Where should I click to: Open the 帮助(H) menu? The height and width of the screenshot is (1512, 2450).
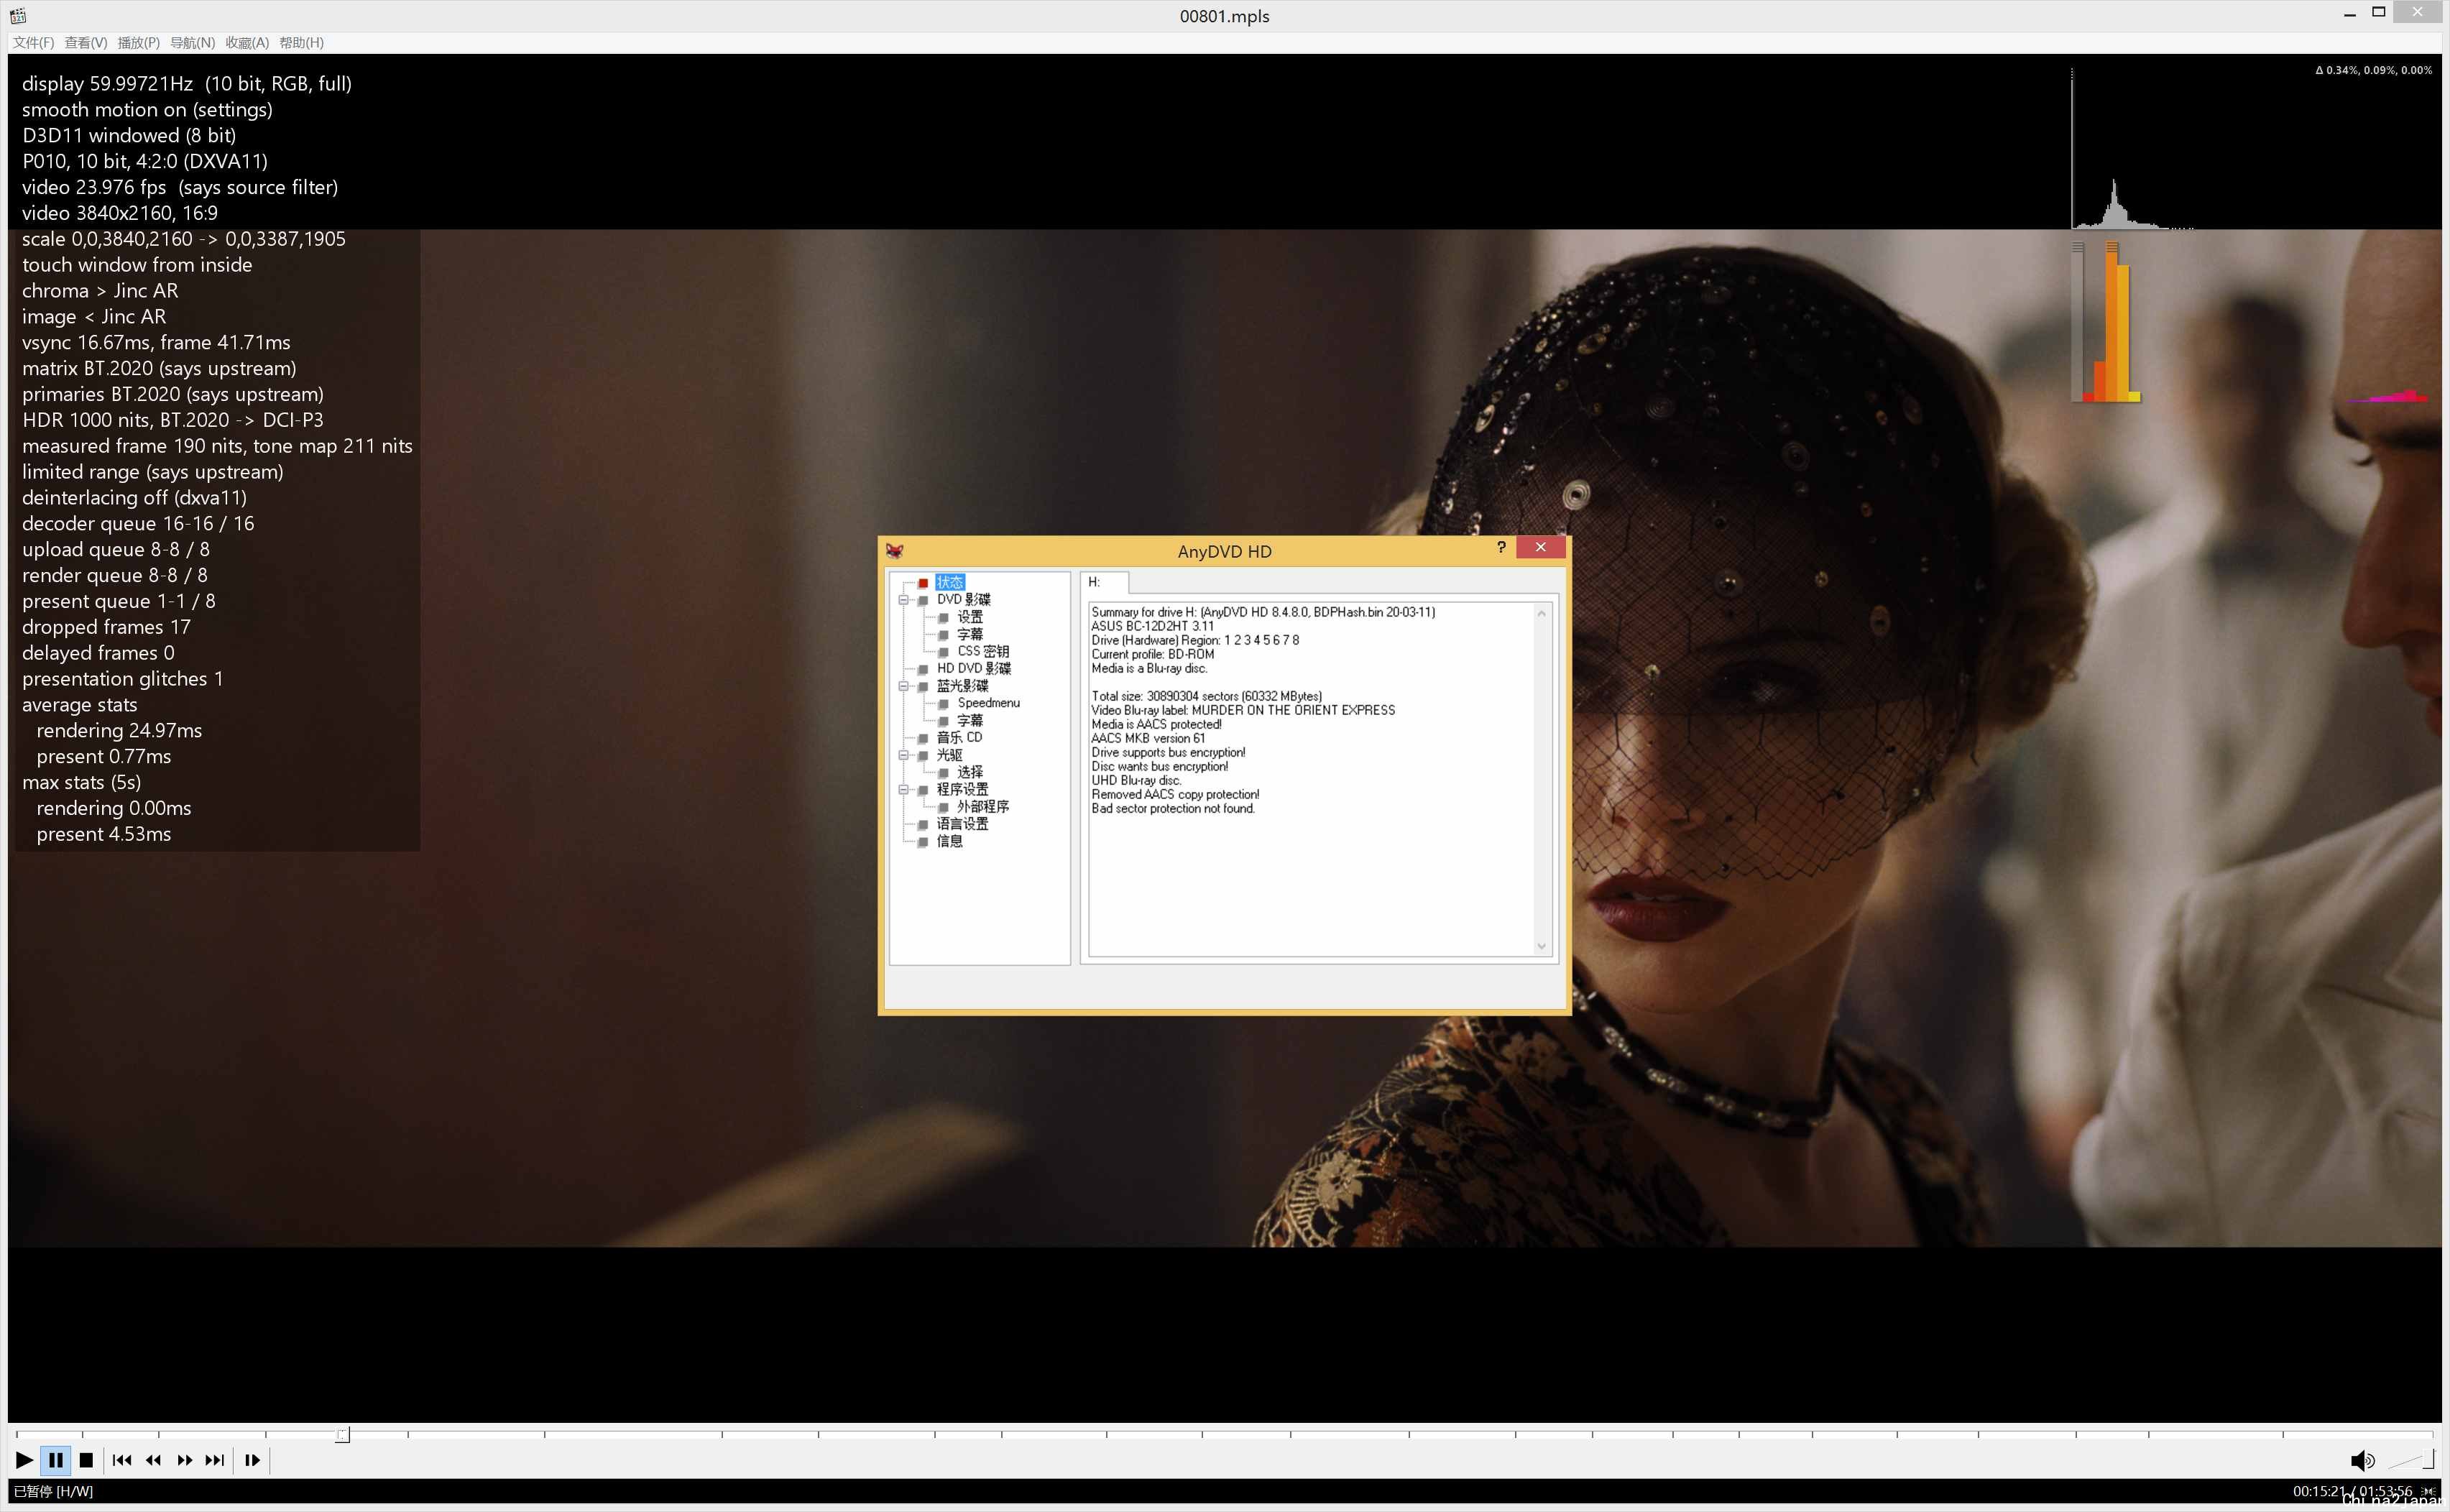coord(301,42)
